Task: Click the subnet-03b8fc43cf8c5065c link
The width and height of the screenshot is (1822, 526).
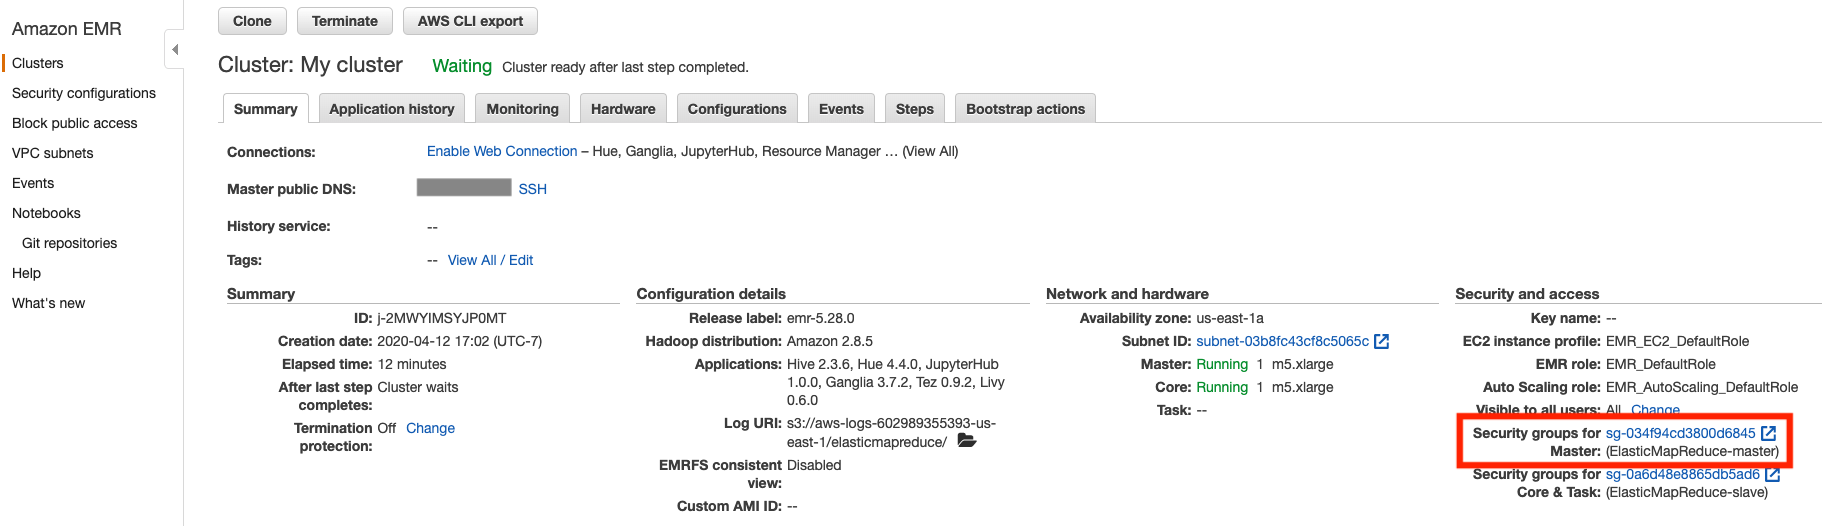Action: point(1282,341)
